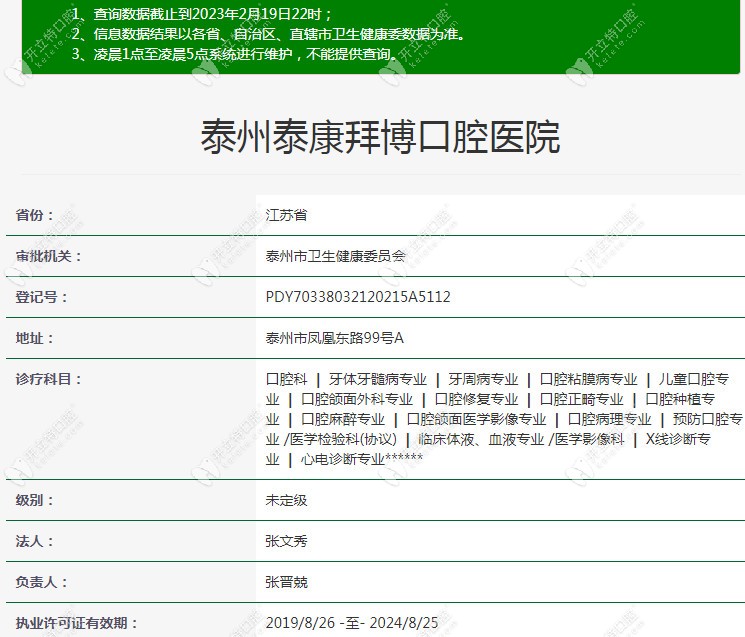Click the 诊疗科目 label
Viewport: 745px width, 637px height.
[48, 379]
